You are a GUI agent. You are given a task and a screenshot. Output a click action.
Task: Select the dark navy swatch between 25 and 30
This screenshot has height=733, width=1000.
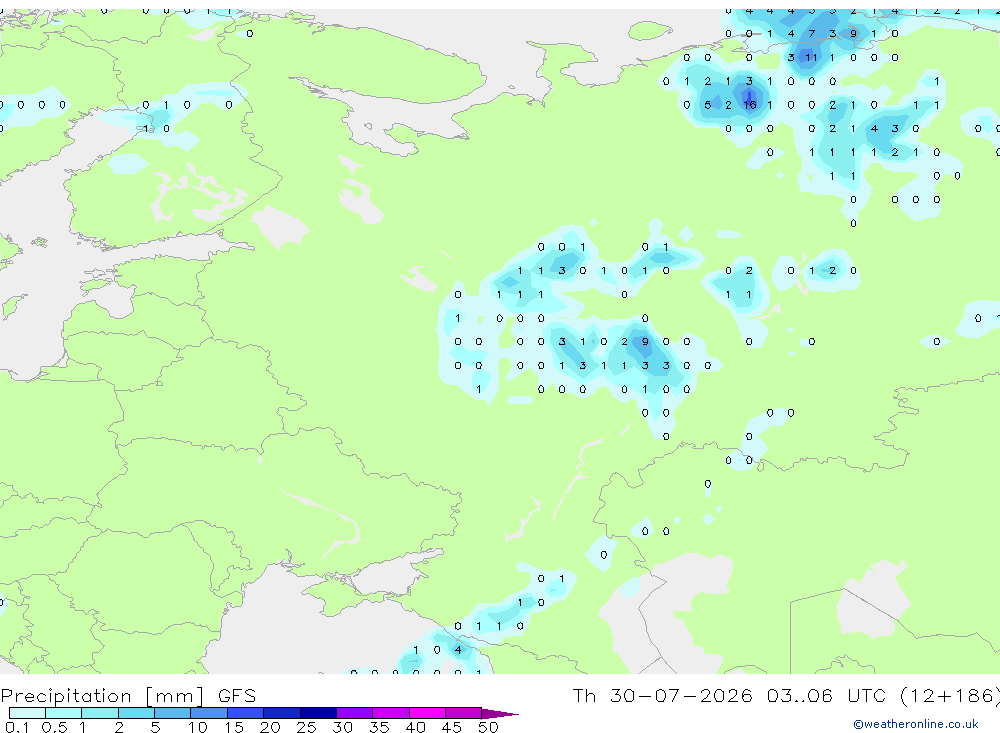point(318,713)
